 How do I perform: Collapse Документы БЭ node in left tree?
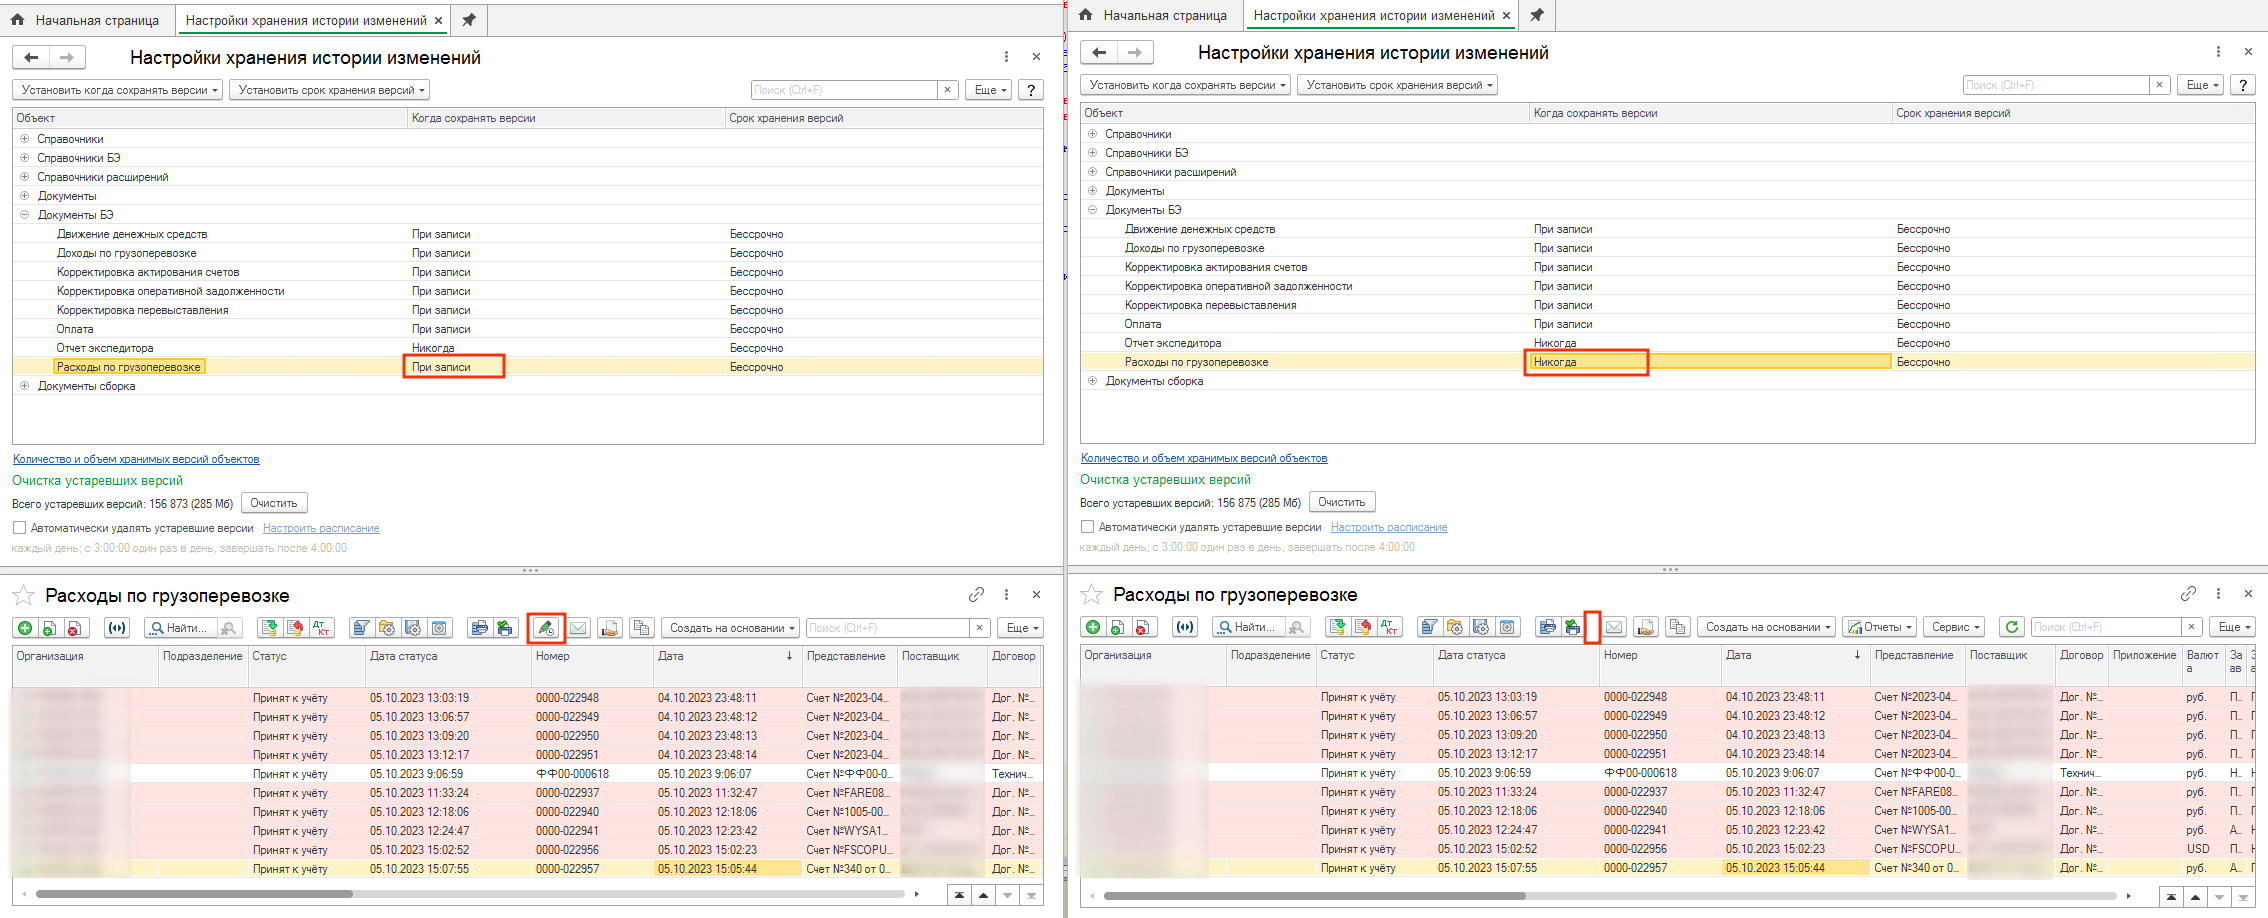[24, 215]
